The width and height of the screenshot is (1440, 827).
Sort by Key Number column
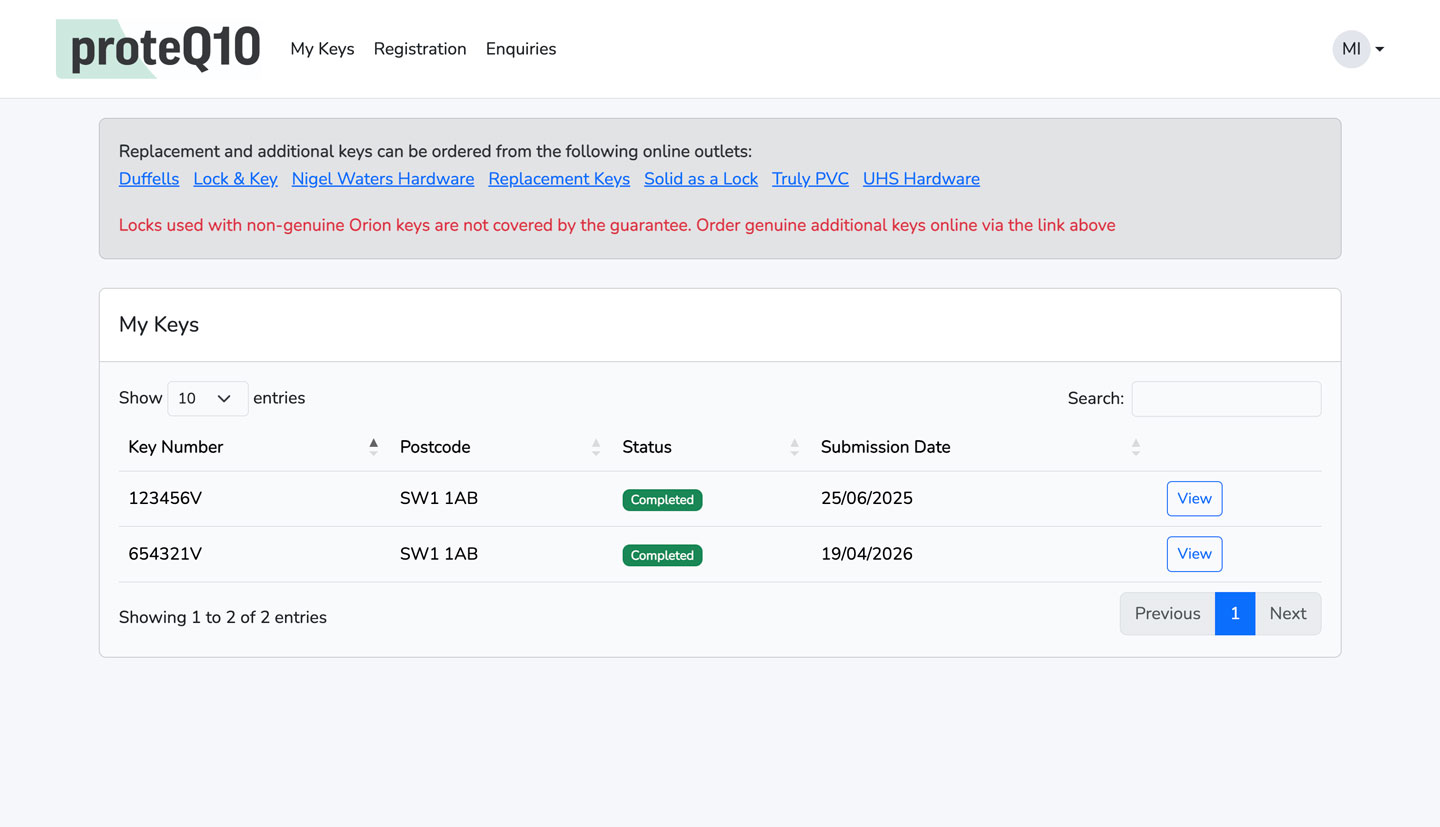254,447
